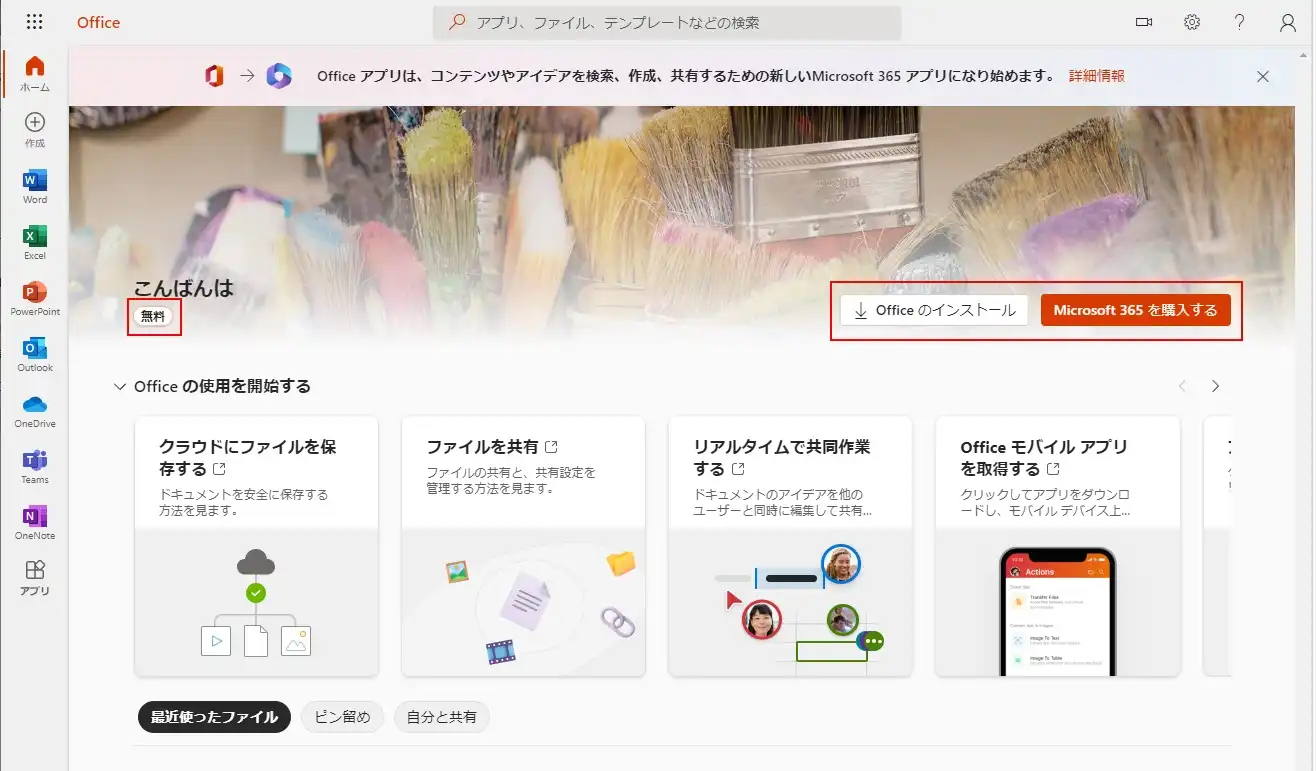Screen dimensions: 1316x771
Task: Click the previous cards left arrow
Action: 1183,386
